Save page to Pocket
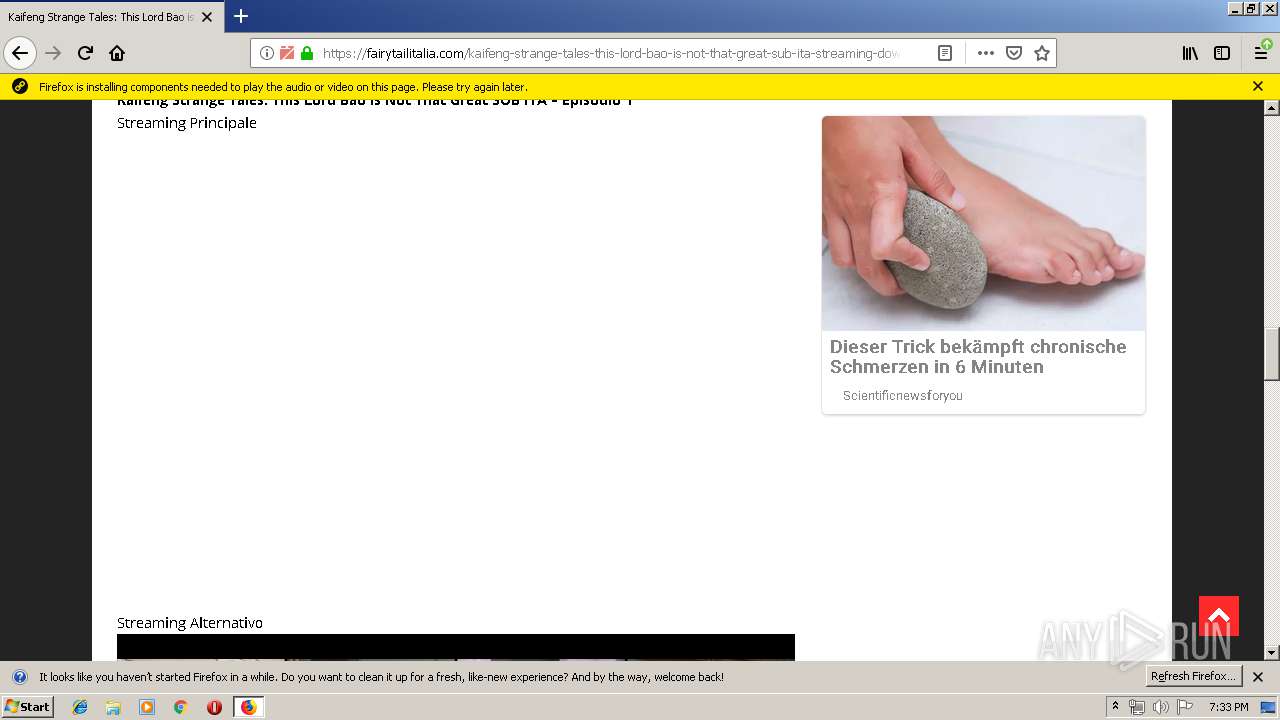This screenshot has height=720, width=1280. [x=1014, y=53]
